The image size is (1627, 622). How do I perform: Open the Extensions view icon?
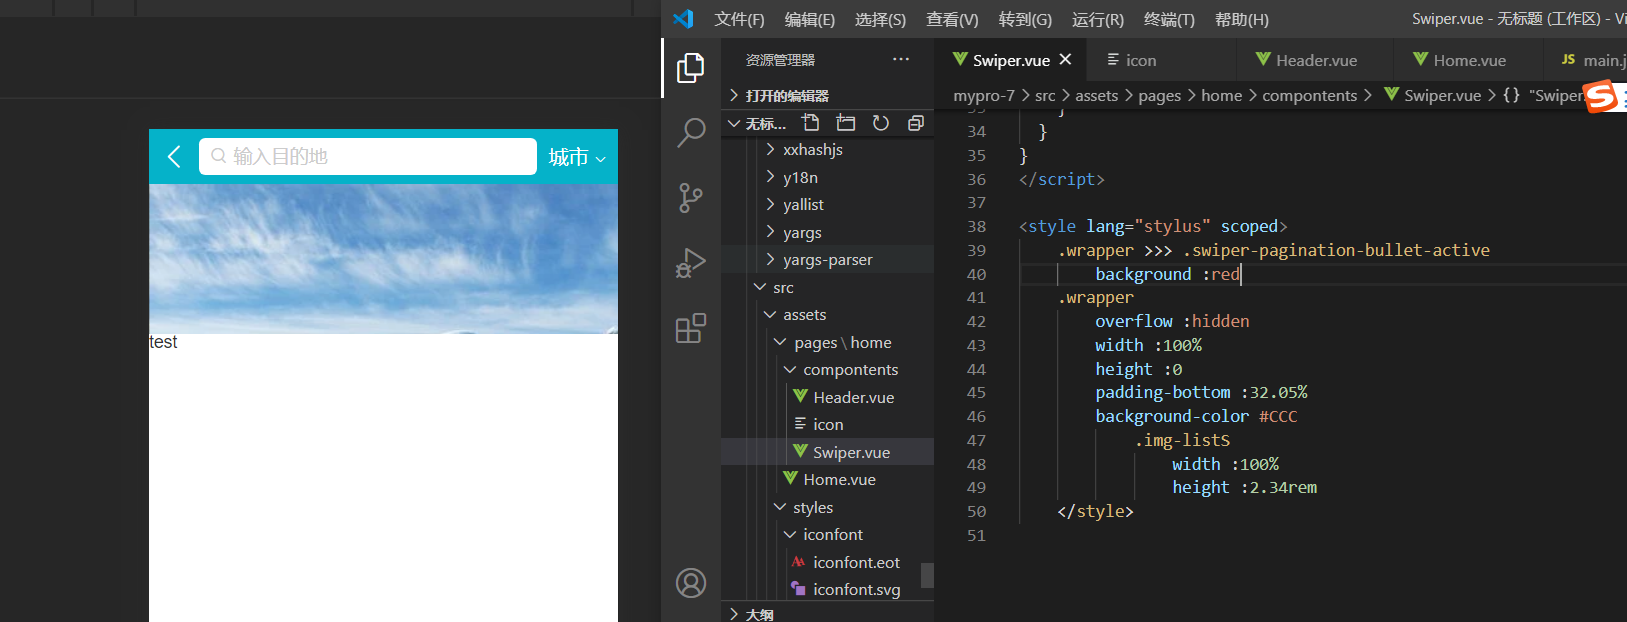coord(690,328)
